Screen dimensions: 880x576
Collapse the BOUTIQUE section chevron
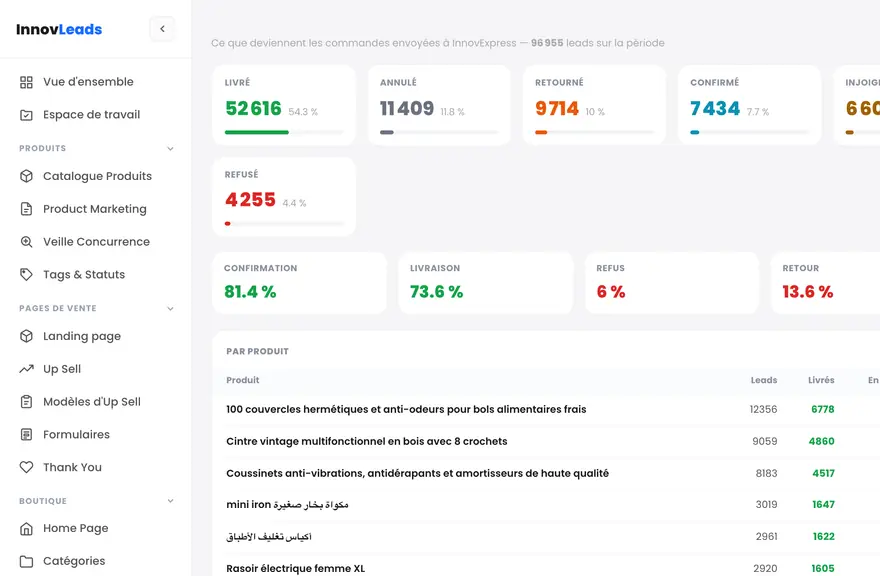(x=171, y=501)
